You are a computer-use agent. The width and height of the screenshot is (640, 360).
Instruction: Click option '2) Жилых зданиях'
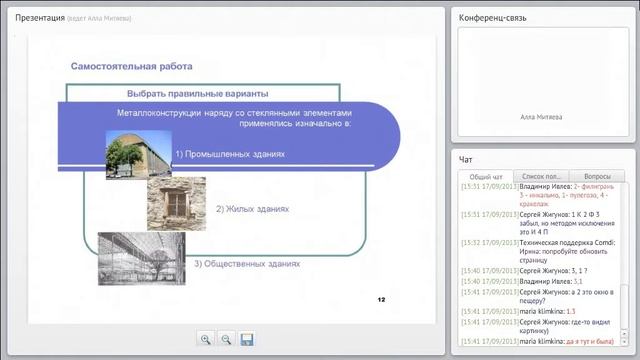(x=252, y=209)
